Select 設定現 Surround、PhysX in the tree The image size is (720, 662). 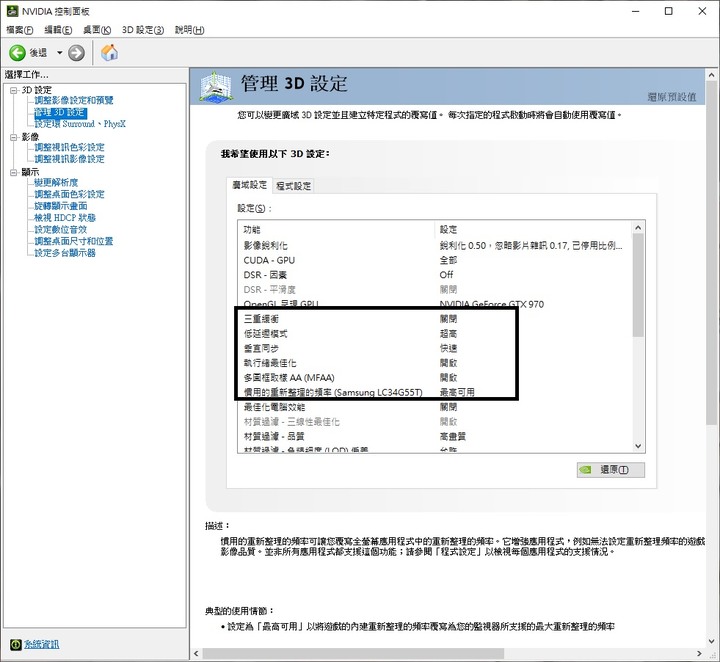pos(80,124)
